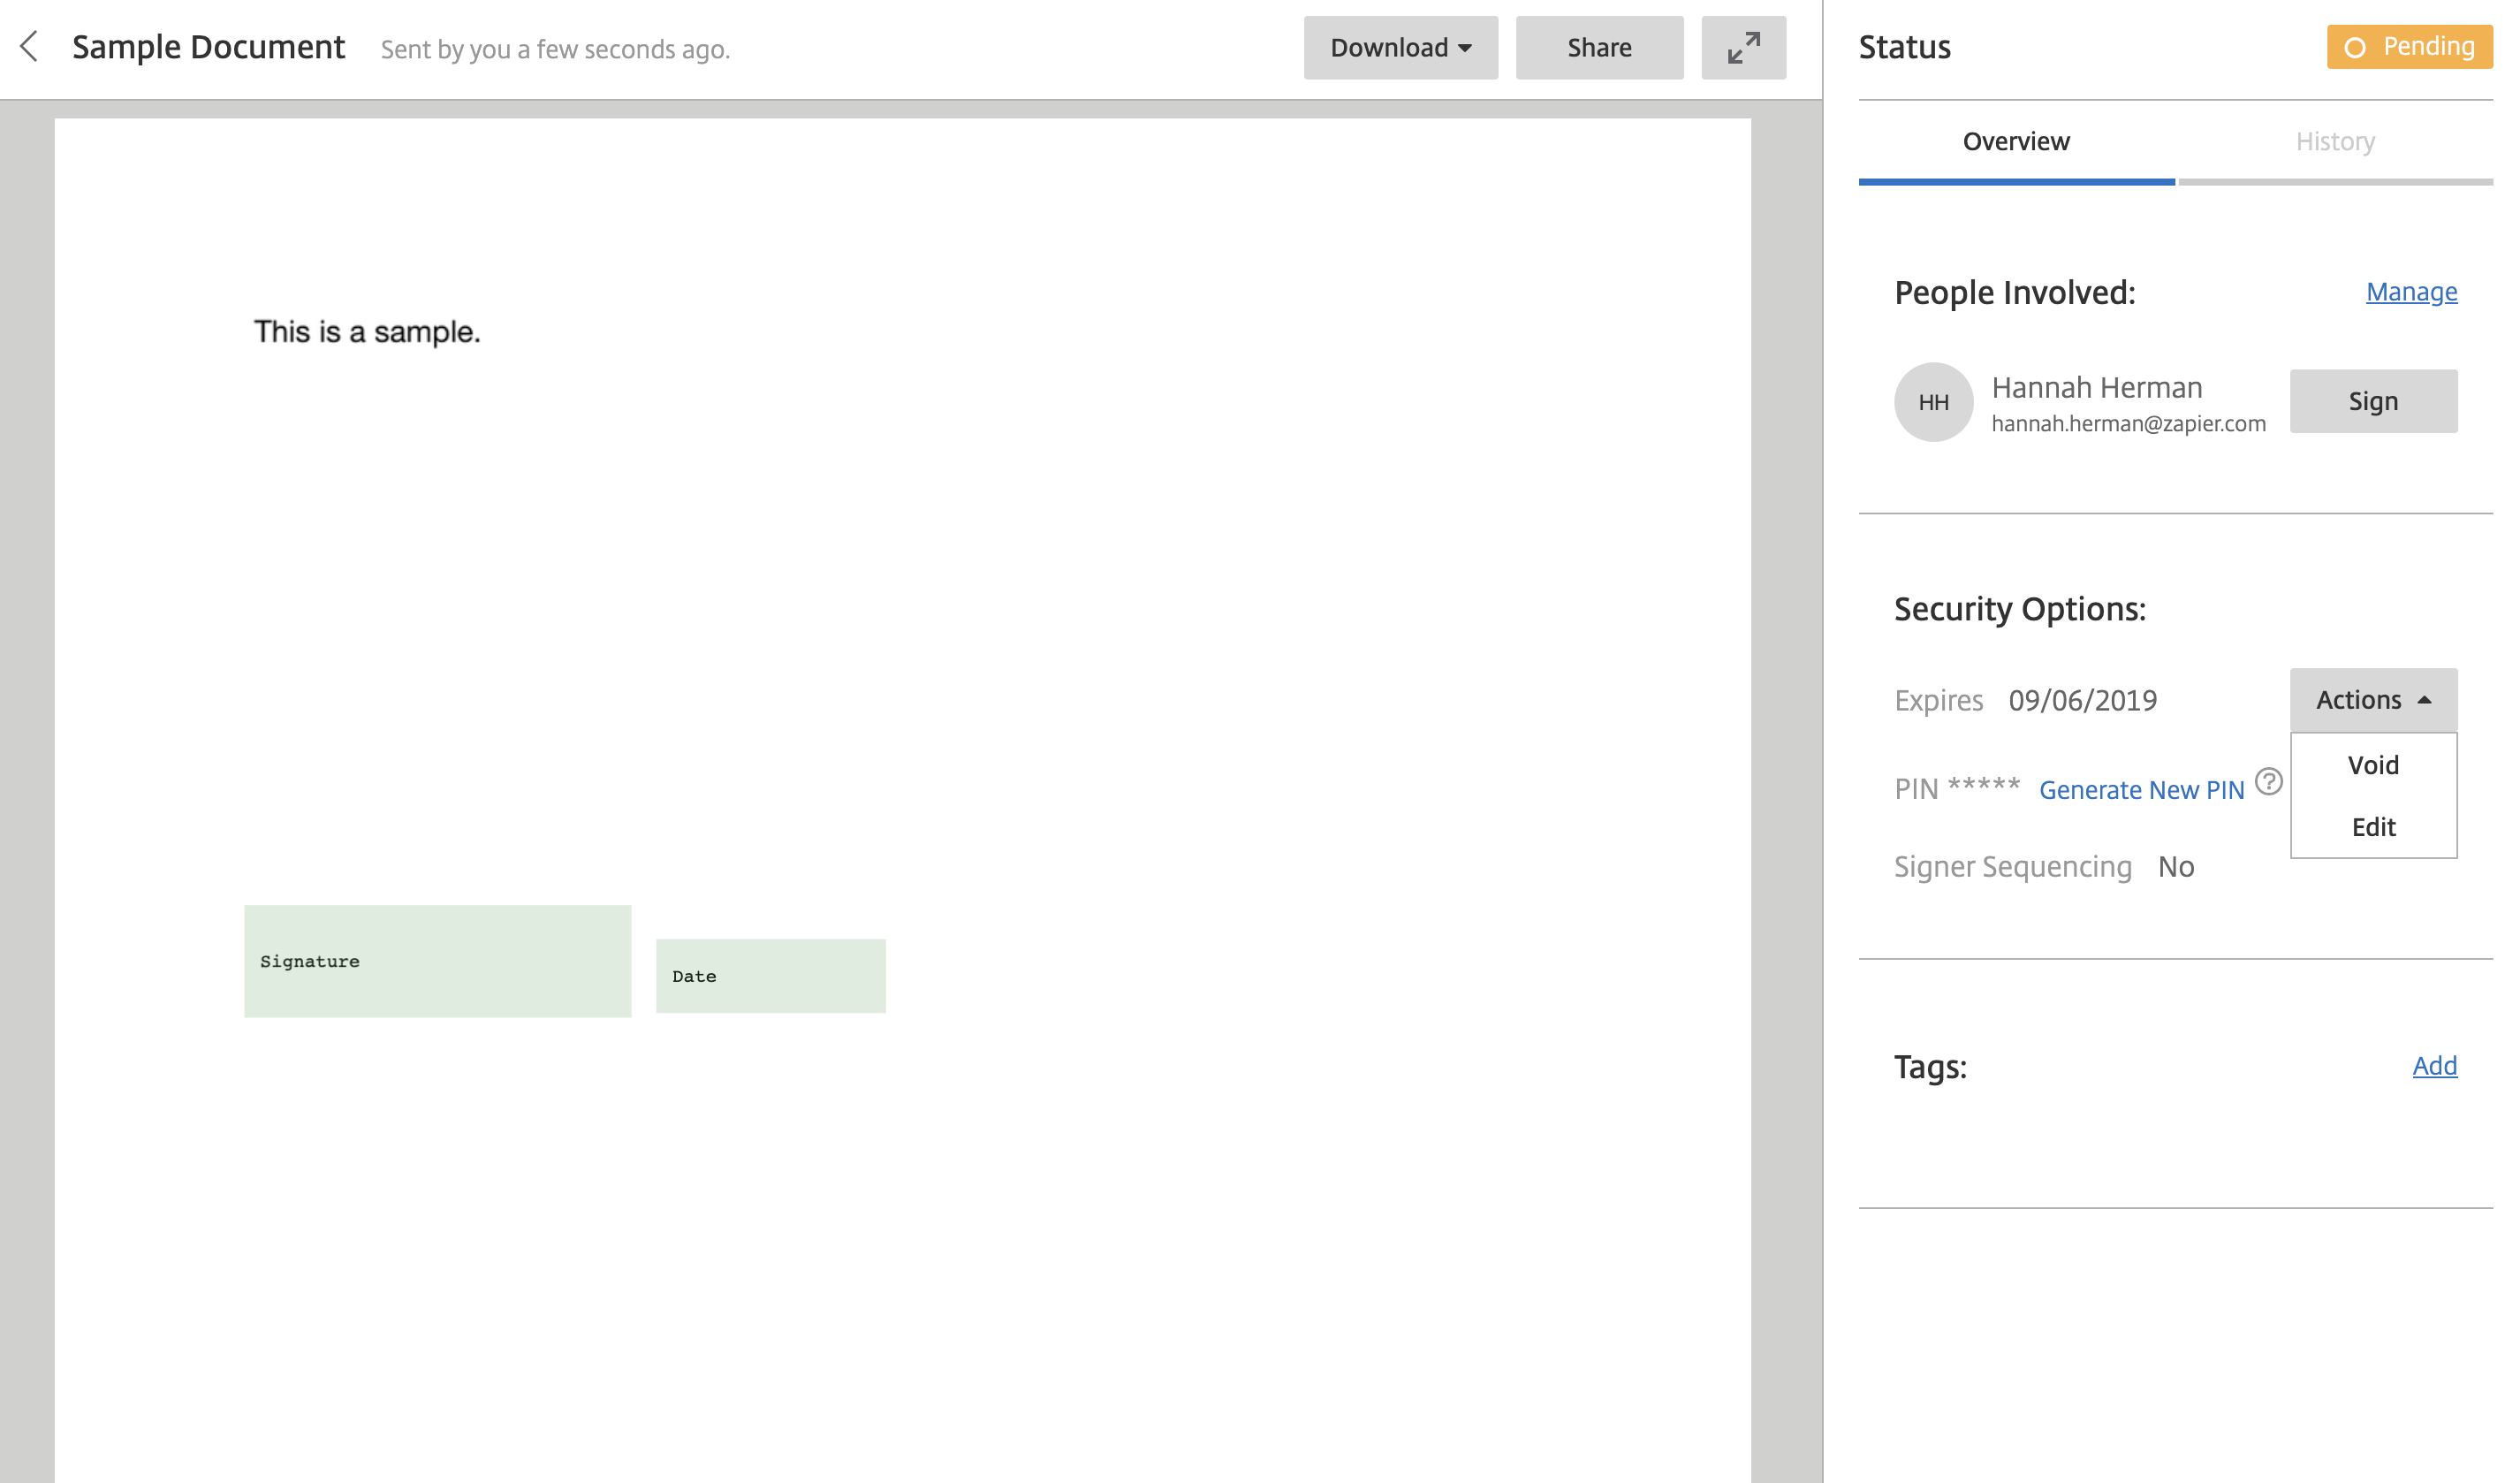Click the Signature field on document
This screenshot has width=2520, height=1483.
tap(437, 961)
